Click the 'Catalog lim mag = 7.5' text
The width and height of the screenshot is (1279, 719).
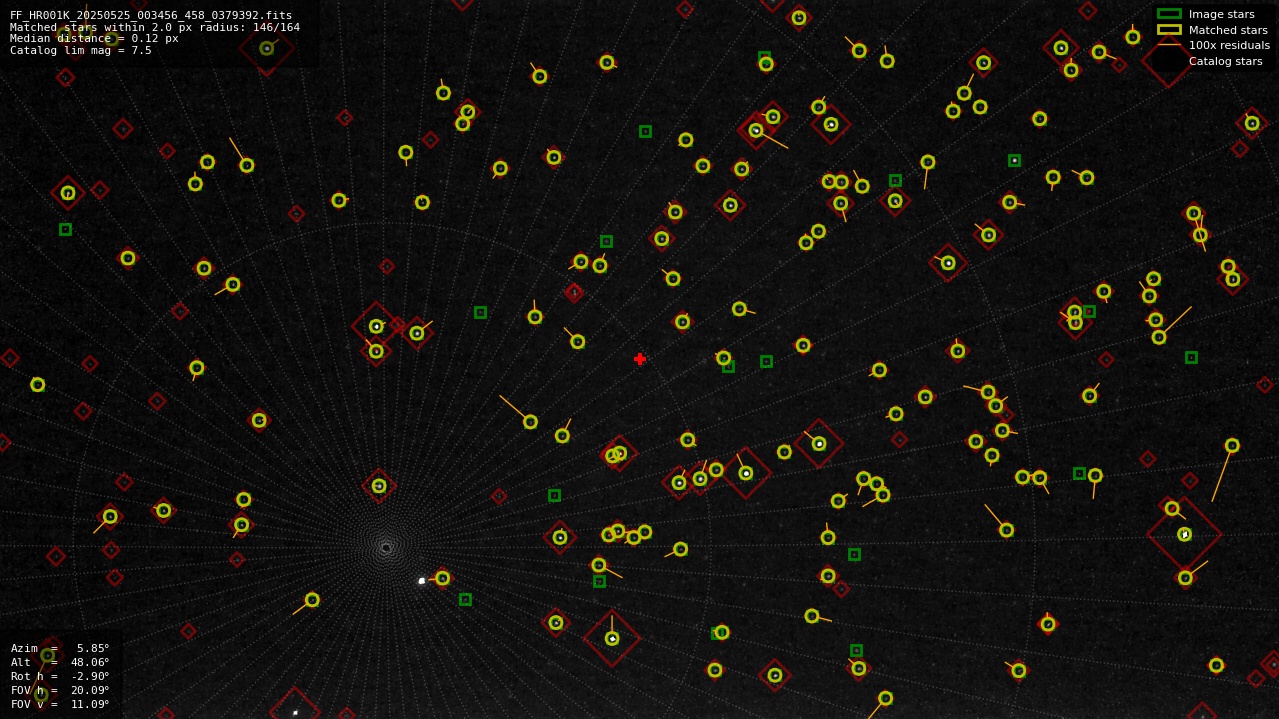click(81, 50)
